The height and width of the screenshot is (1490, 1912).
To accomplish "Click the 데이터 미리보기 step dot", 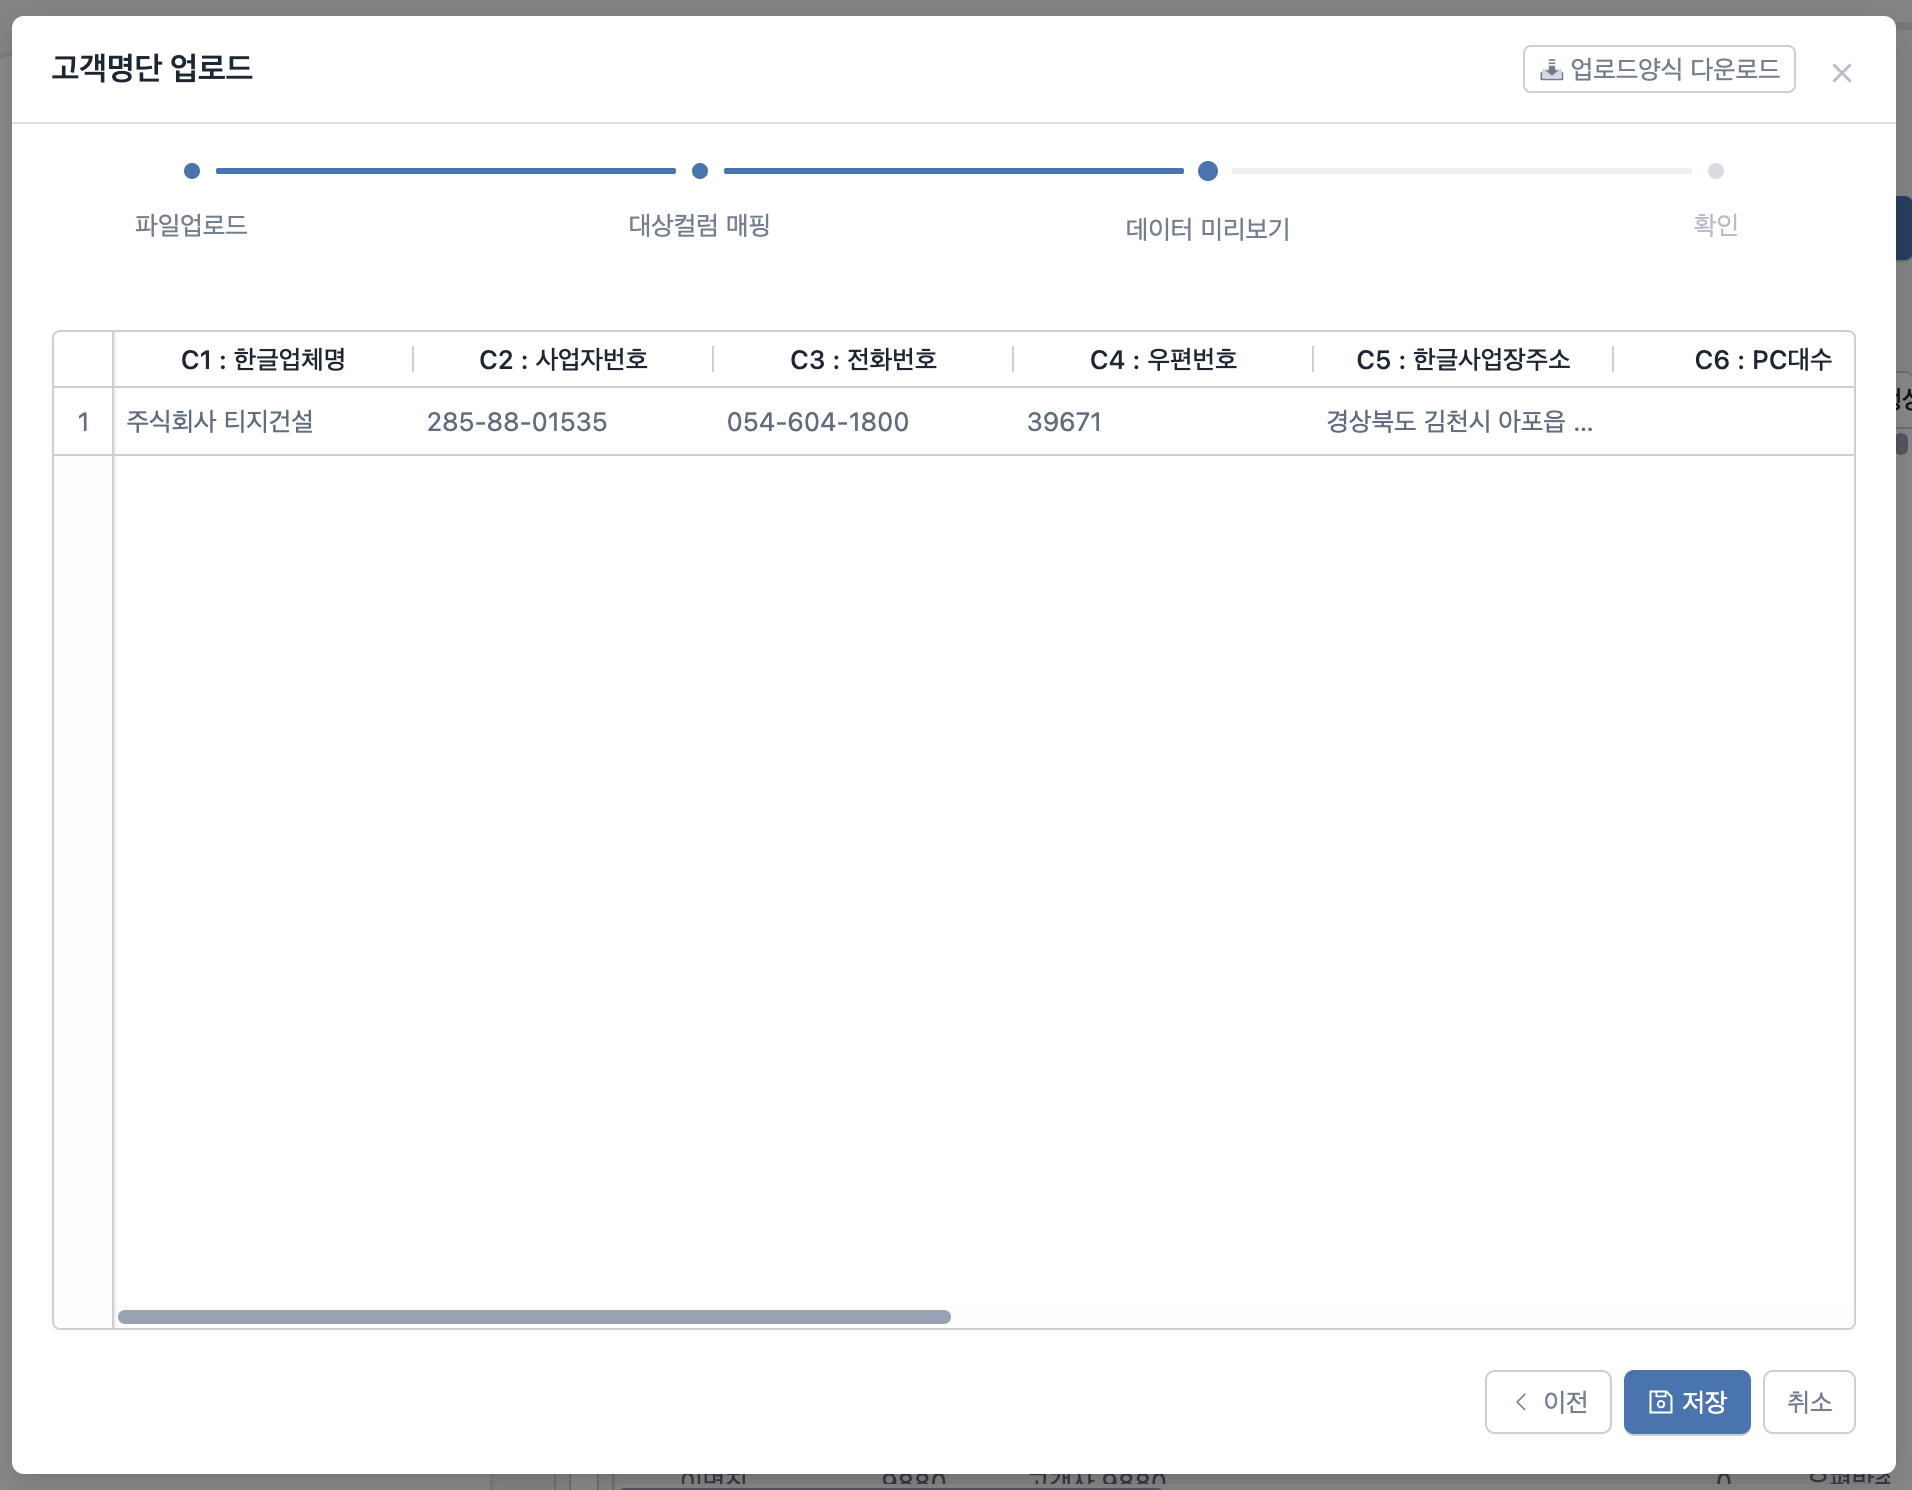I will (1207, 171).
